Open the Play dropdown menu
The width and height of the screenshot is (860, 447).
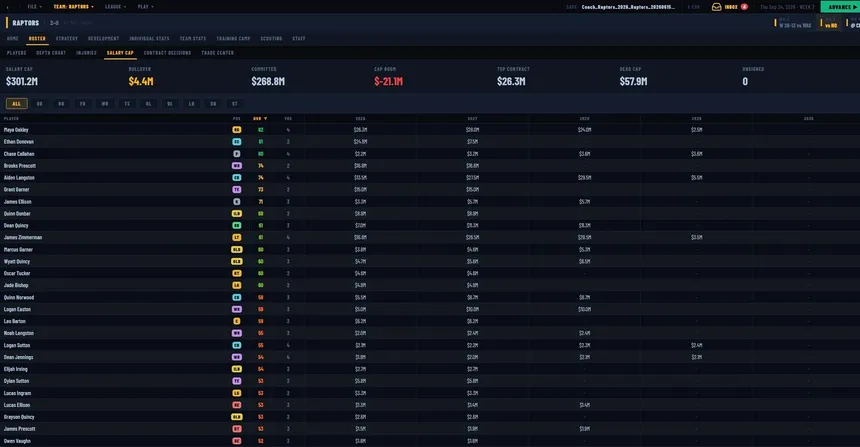[145, 7]
